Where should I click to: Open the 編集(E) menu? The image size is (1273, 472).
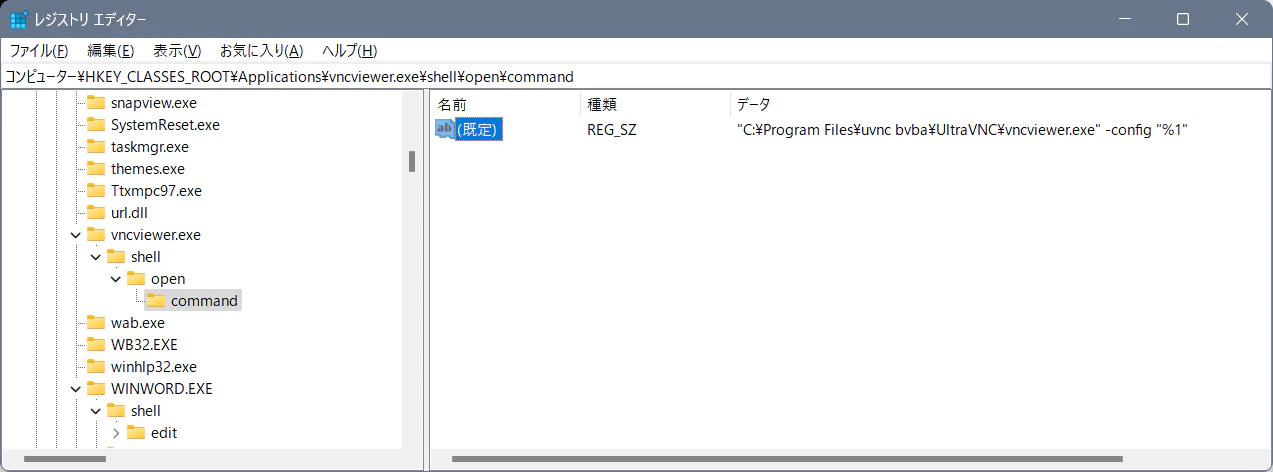pos(111,51)
